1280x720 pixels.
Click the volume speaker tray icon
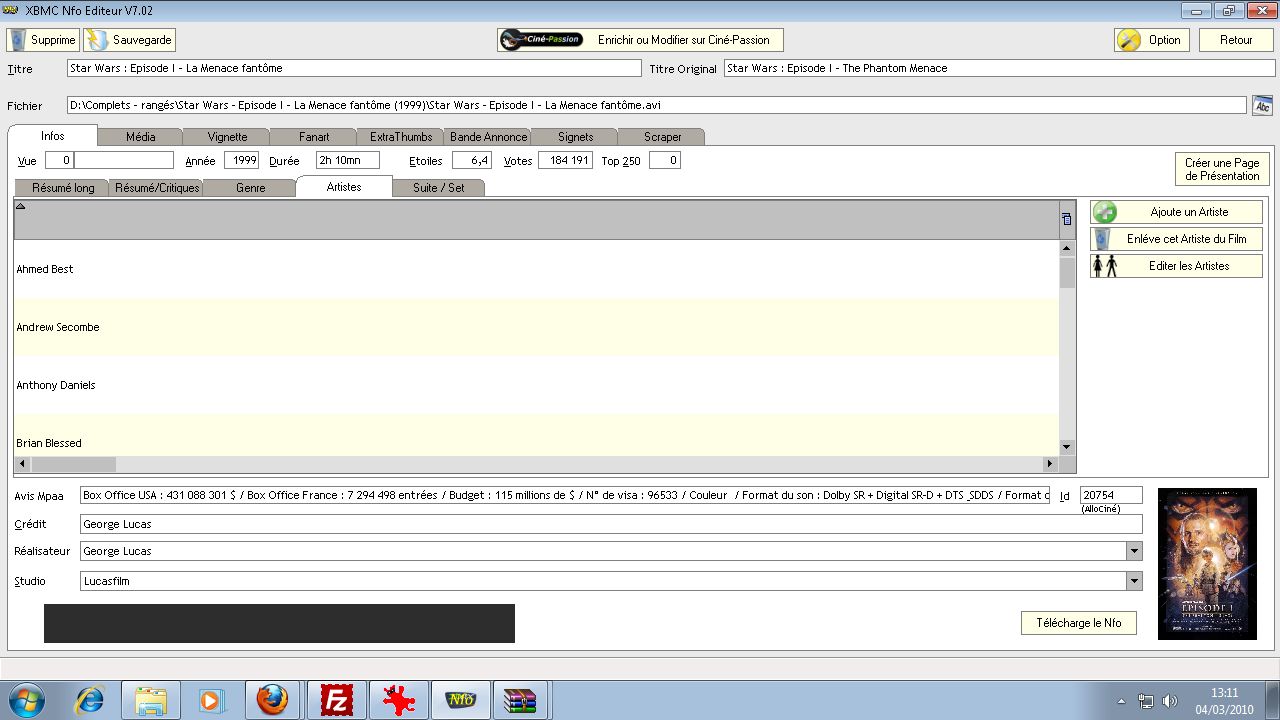1170,701
